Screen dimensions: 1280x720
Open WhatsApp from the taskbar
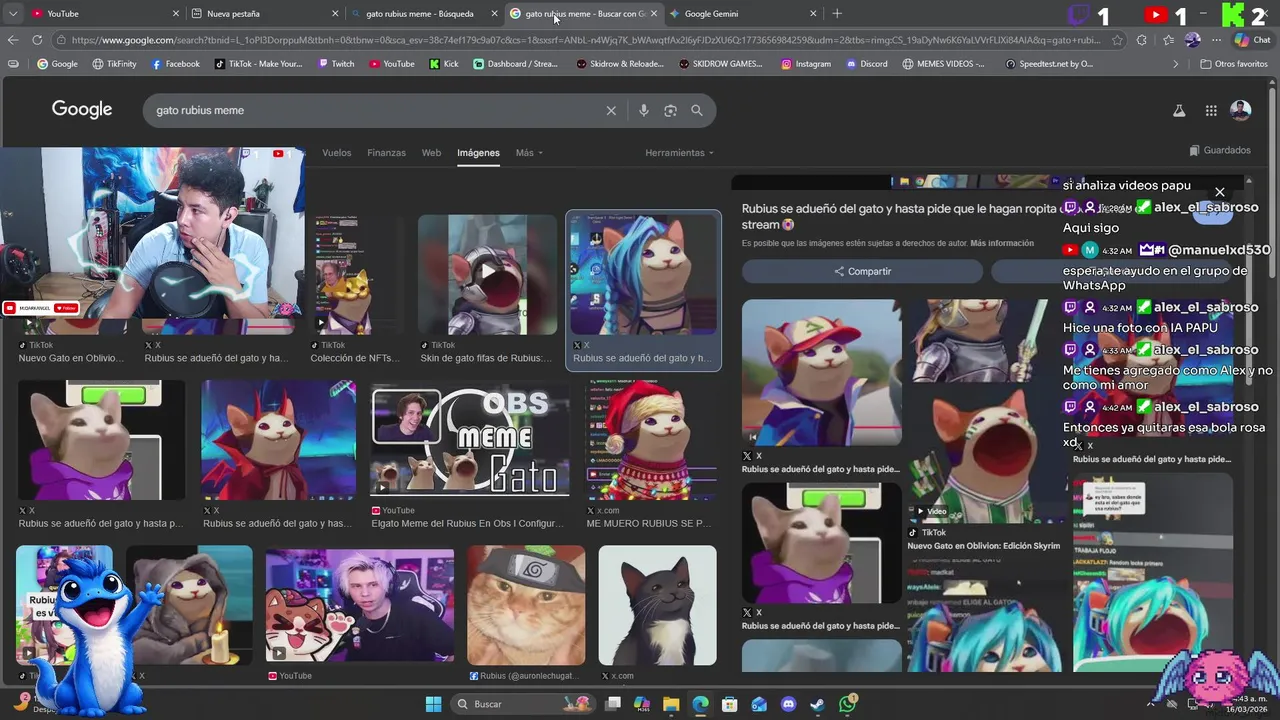[848, 704]
